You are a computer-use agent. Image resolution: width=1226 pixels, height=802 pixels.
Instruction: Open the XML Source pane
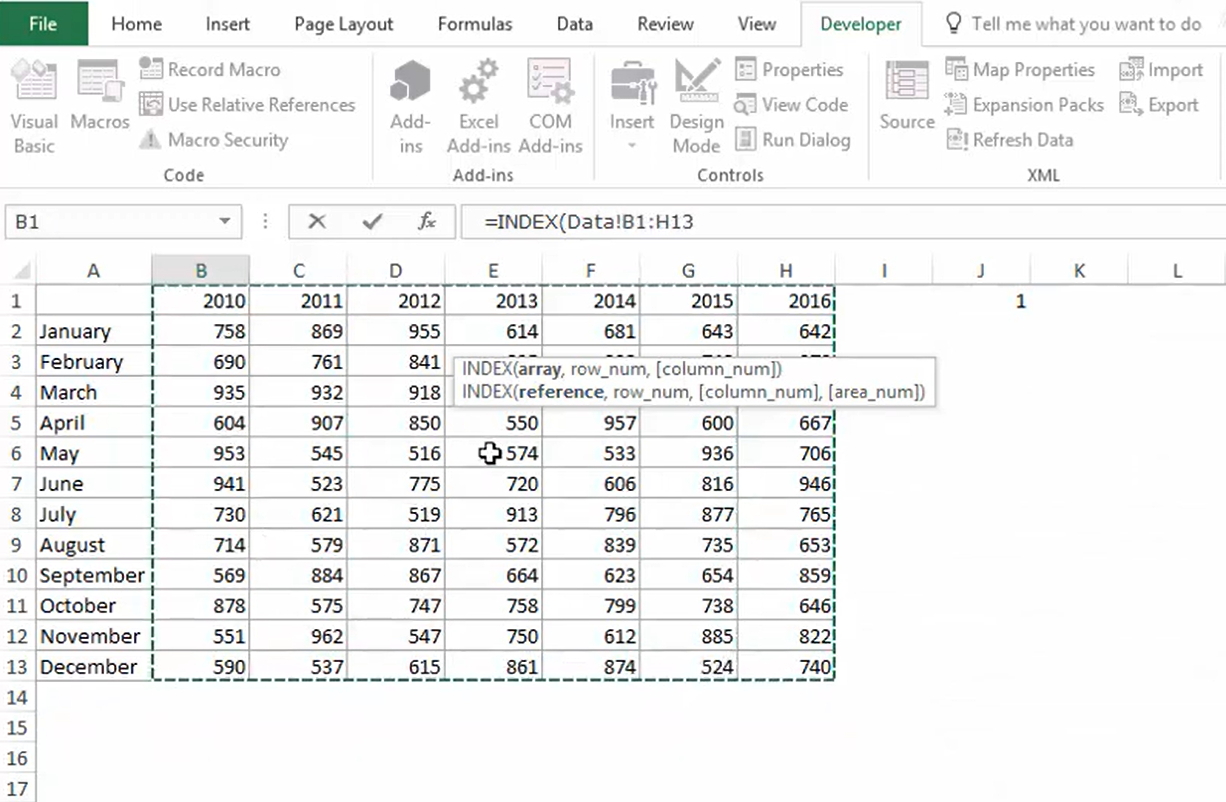906,96
